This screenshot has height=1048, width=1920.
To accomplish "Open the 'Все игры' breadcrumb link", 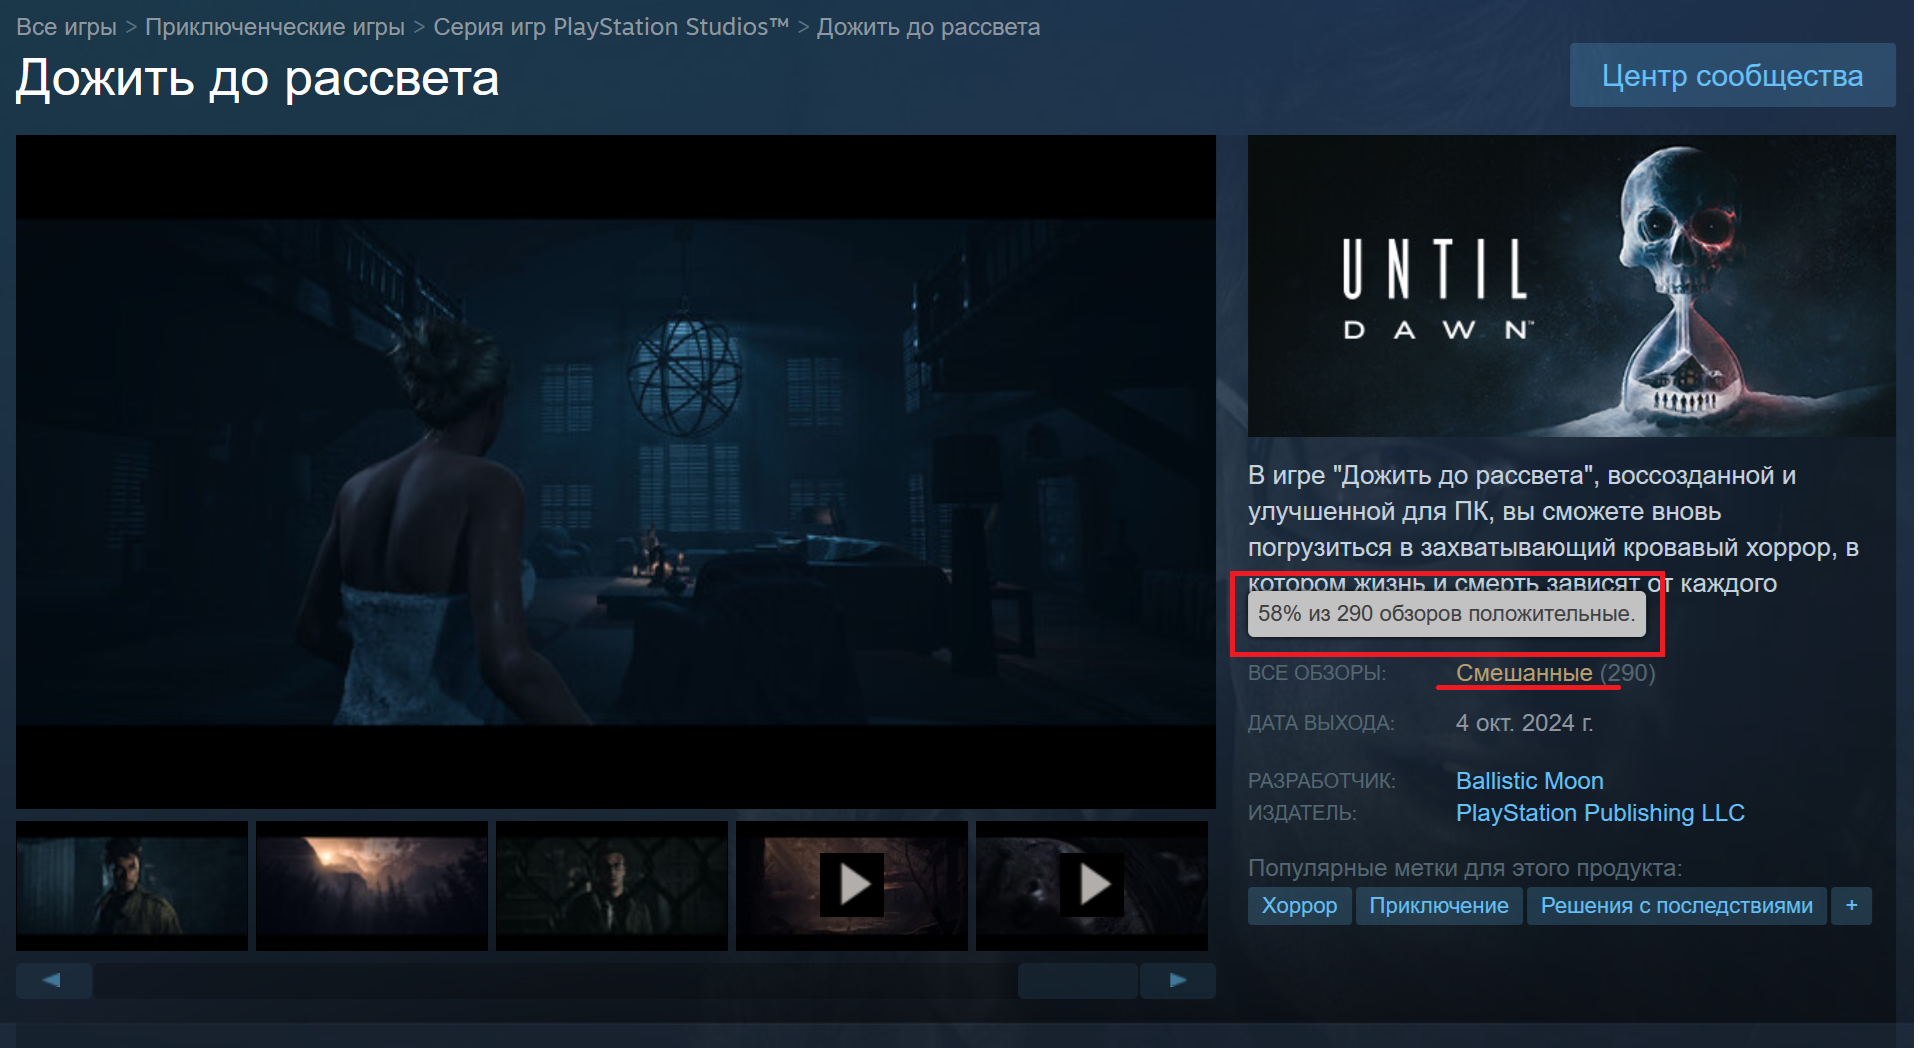I will pyautogui.click(x=66, y=27).
